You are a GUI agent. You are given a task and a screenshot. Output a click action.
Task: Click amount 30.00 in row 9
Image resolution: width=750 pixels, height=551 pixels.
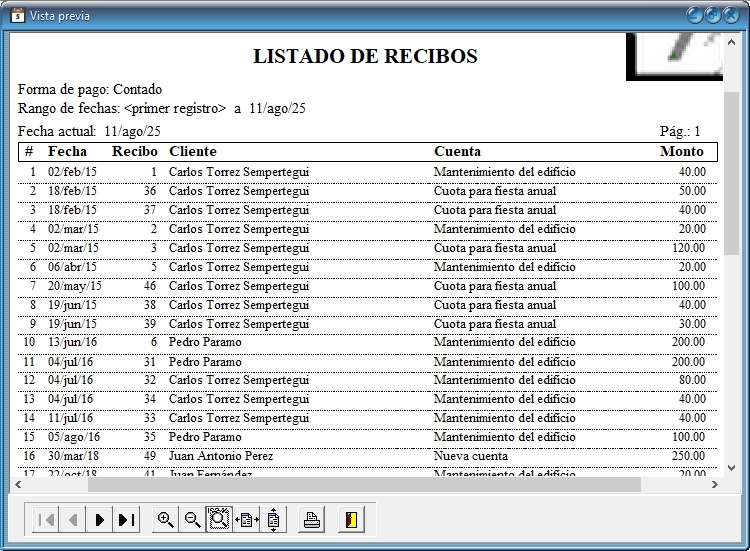(692, 324)
